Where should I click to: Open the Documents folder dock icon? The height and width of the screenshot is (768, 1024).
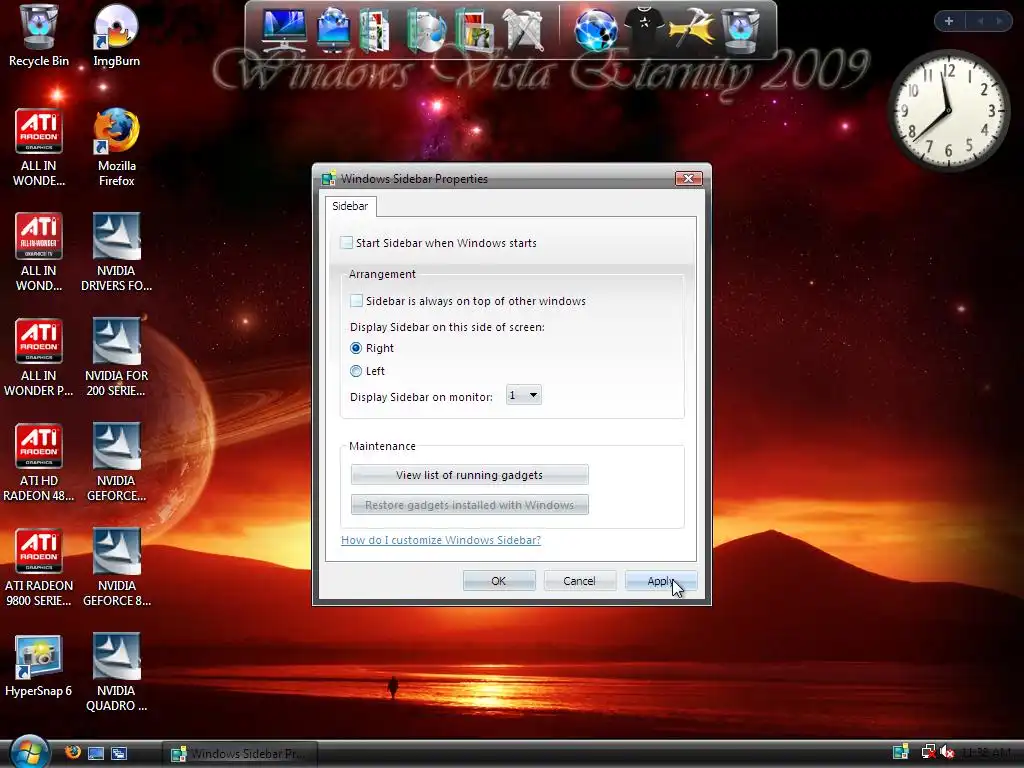click(375, 29)
